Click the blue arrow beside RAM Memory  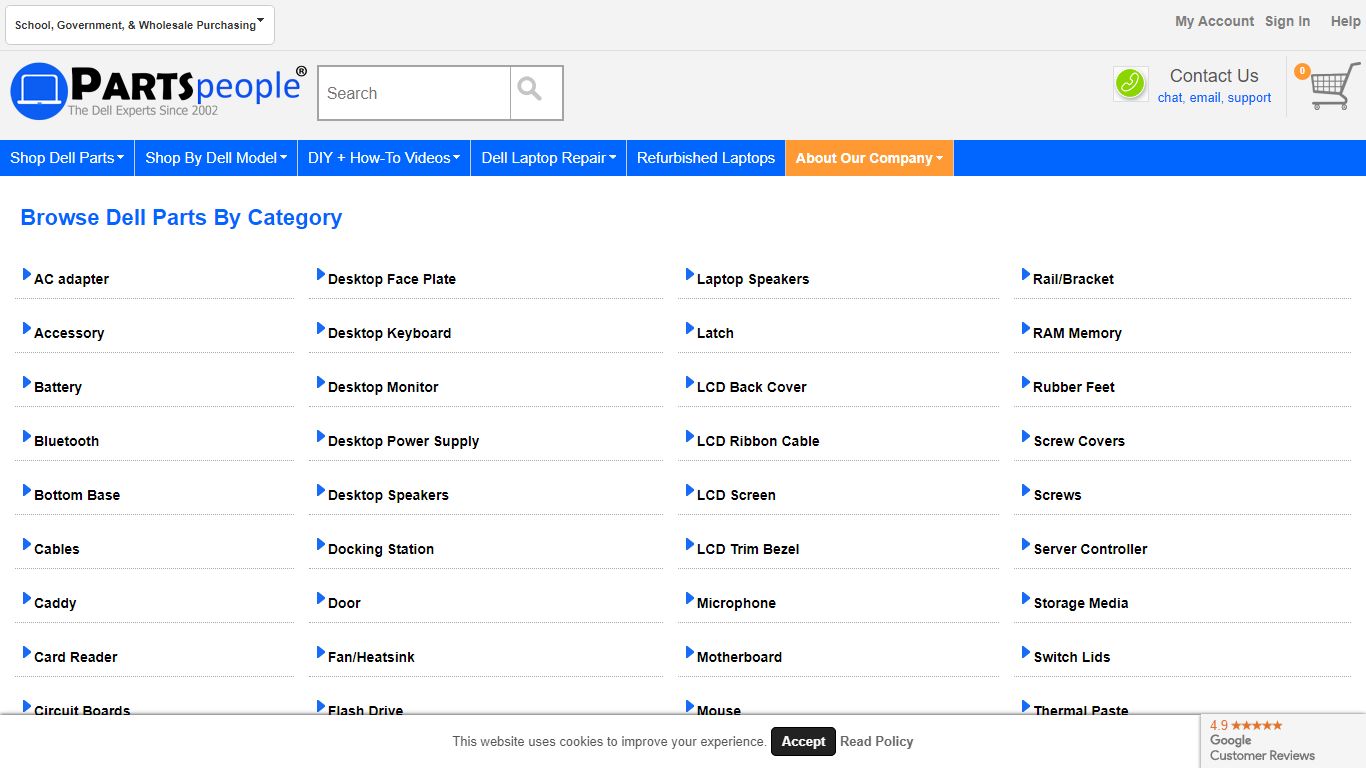[x=1026, y=328]
